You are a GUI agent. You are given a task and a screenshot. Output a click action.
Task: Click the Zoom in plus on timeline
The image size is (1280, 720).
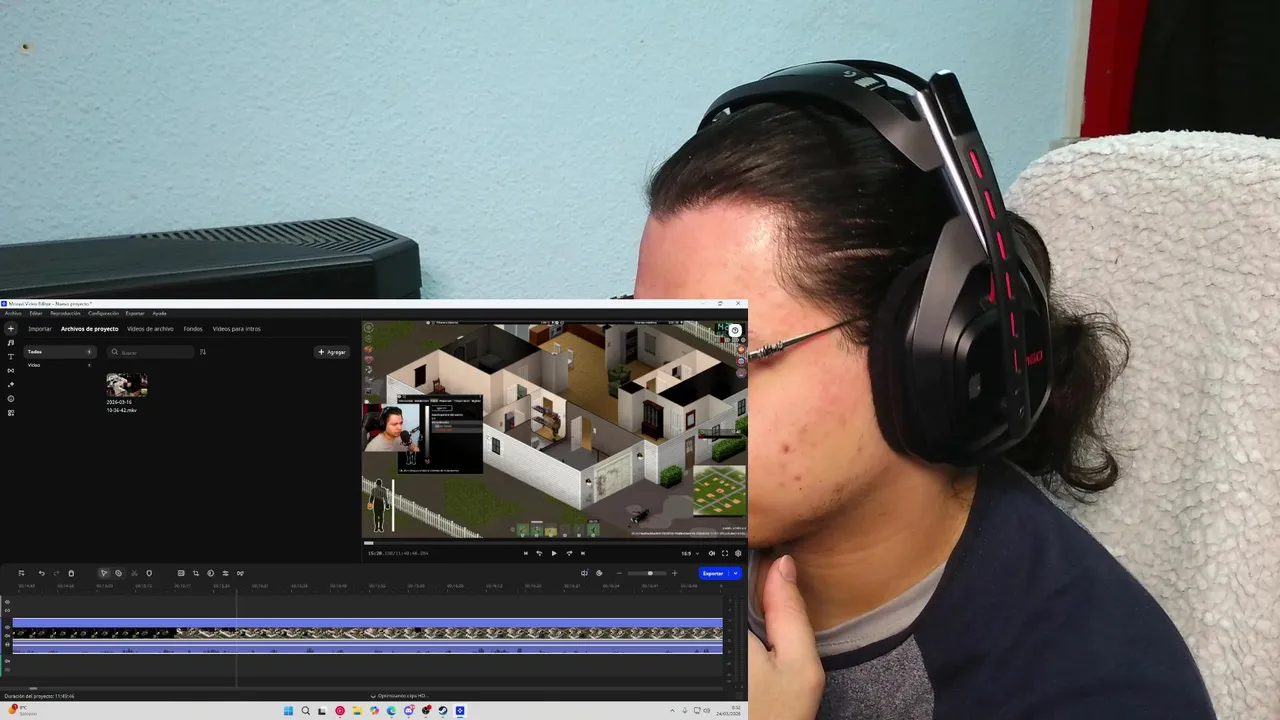pyautogui.click(x=674, y=573)
